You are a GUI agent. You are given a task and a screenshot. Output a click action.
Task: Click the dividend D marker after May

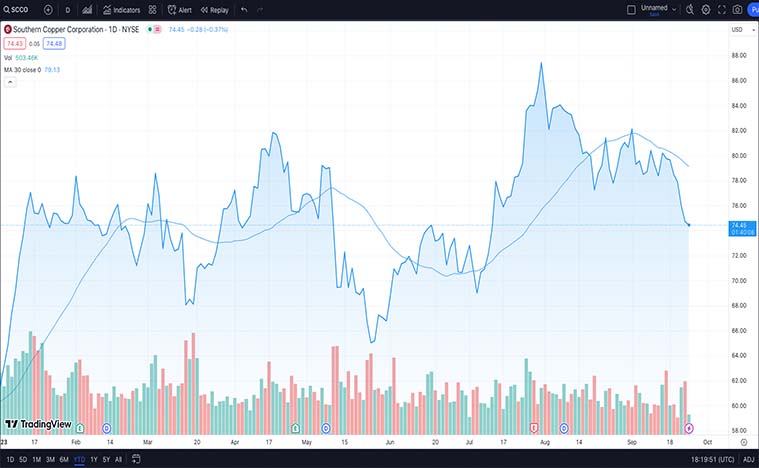click(x=326, y=428)
